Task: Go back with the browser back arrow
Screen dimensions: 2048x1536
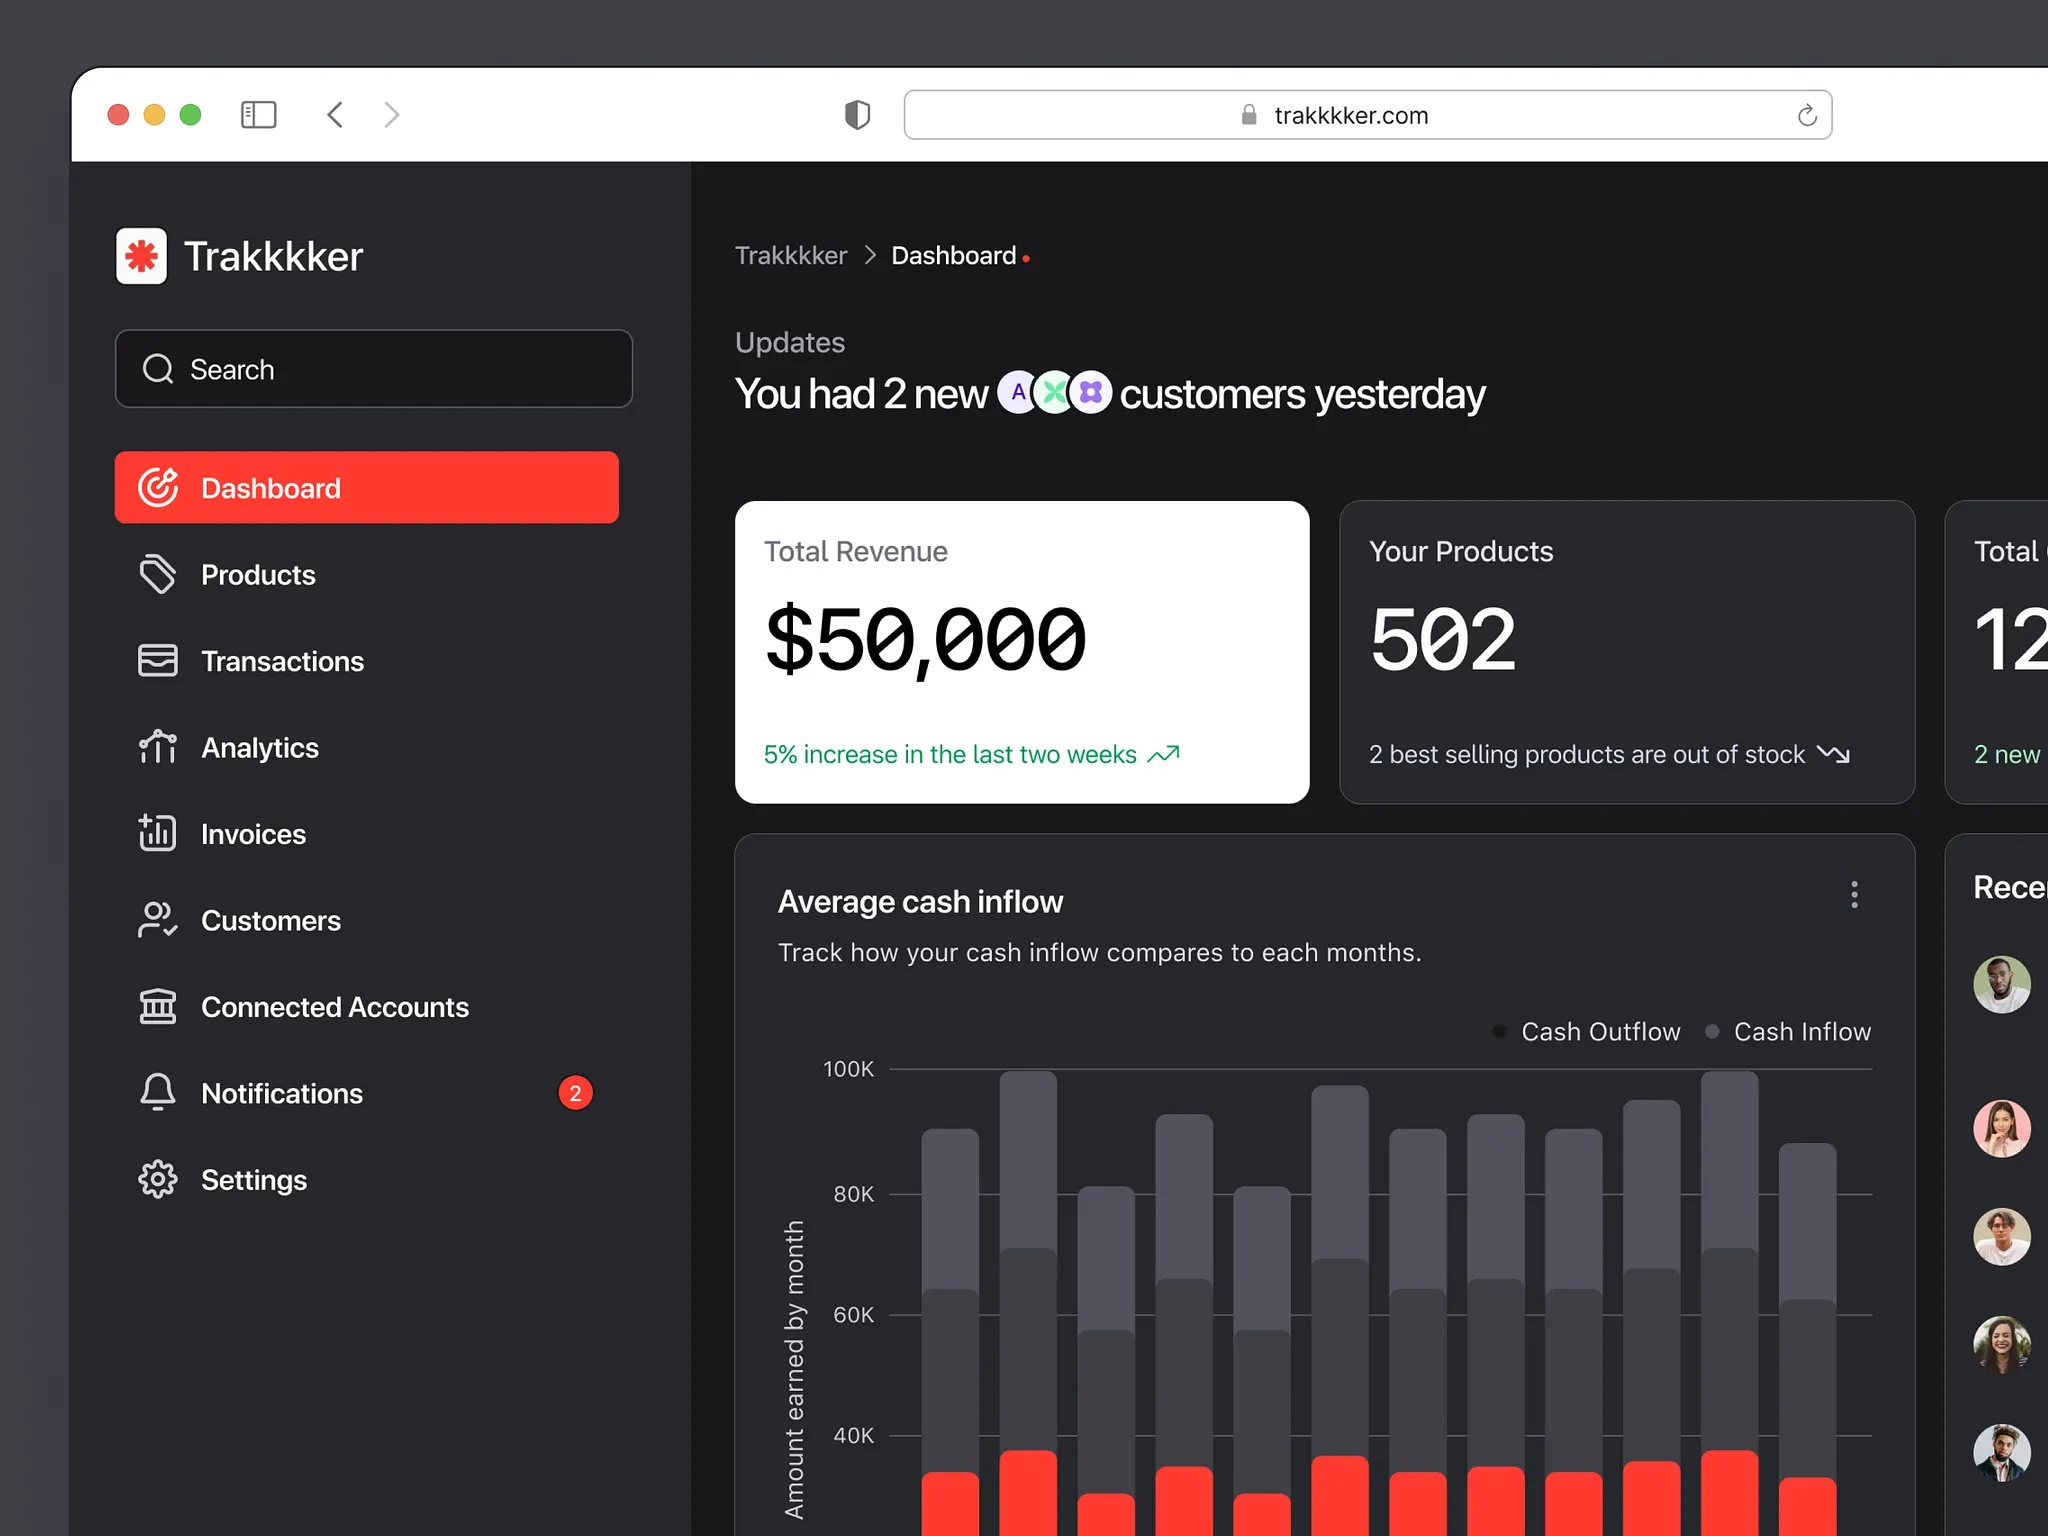Action: tap(335, 115)
